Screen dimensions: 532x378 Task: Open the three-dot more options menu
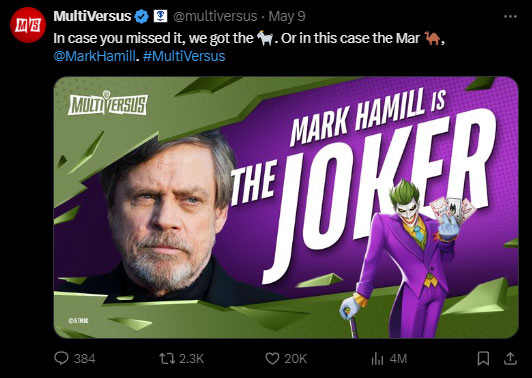click(510, 17)
